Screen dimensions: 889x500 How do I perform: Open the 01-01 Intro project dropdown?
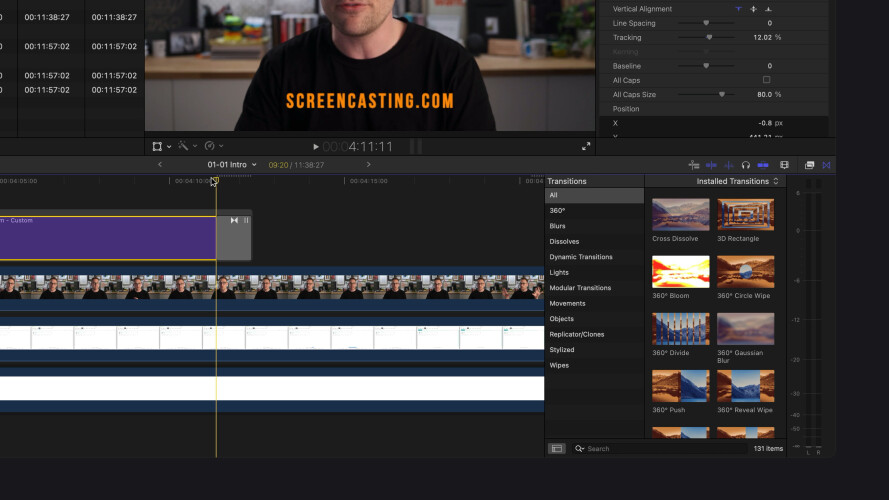pyautogui.click(x=231, y=164)
